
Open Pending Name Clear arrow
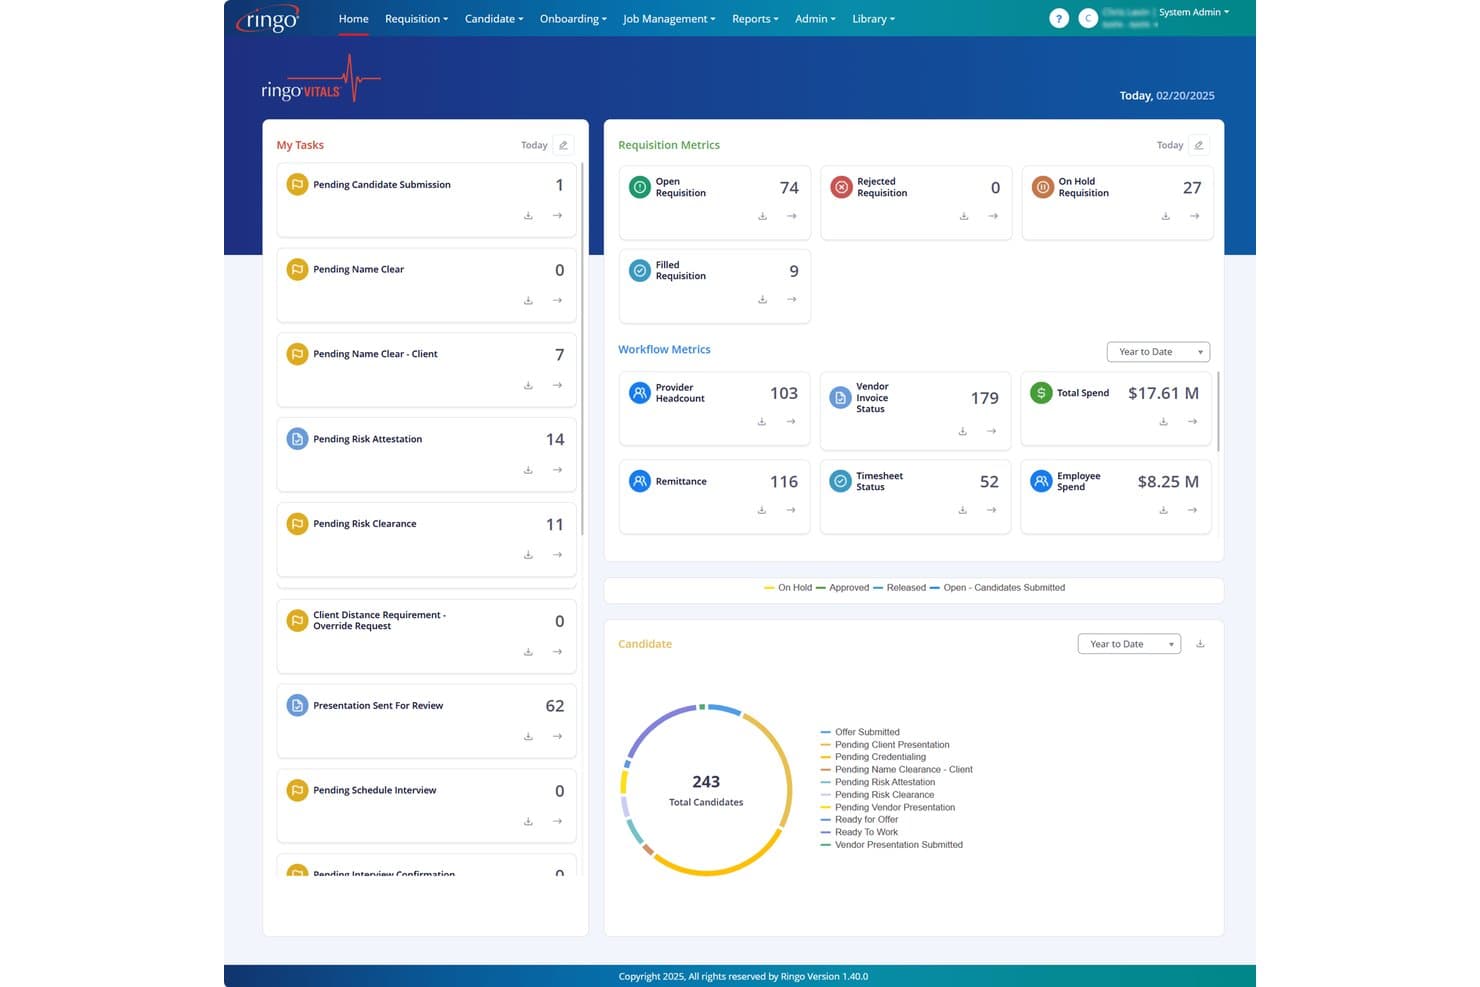(557, 301)
